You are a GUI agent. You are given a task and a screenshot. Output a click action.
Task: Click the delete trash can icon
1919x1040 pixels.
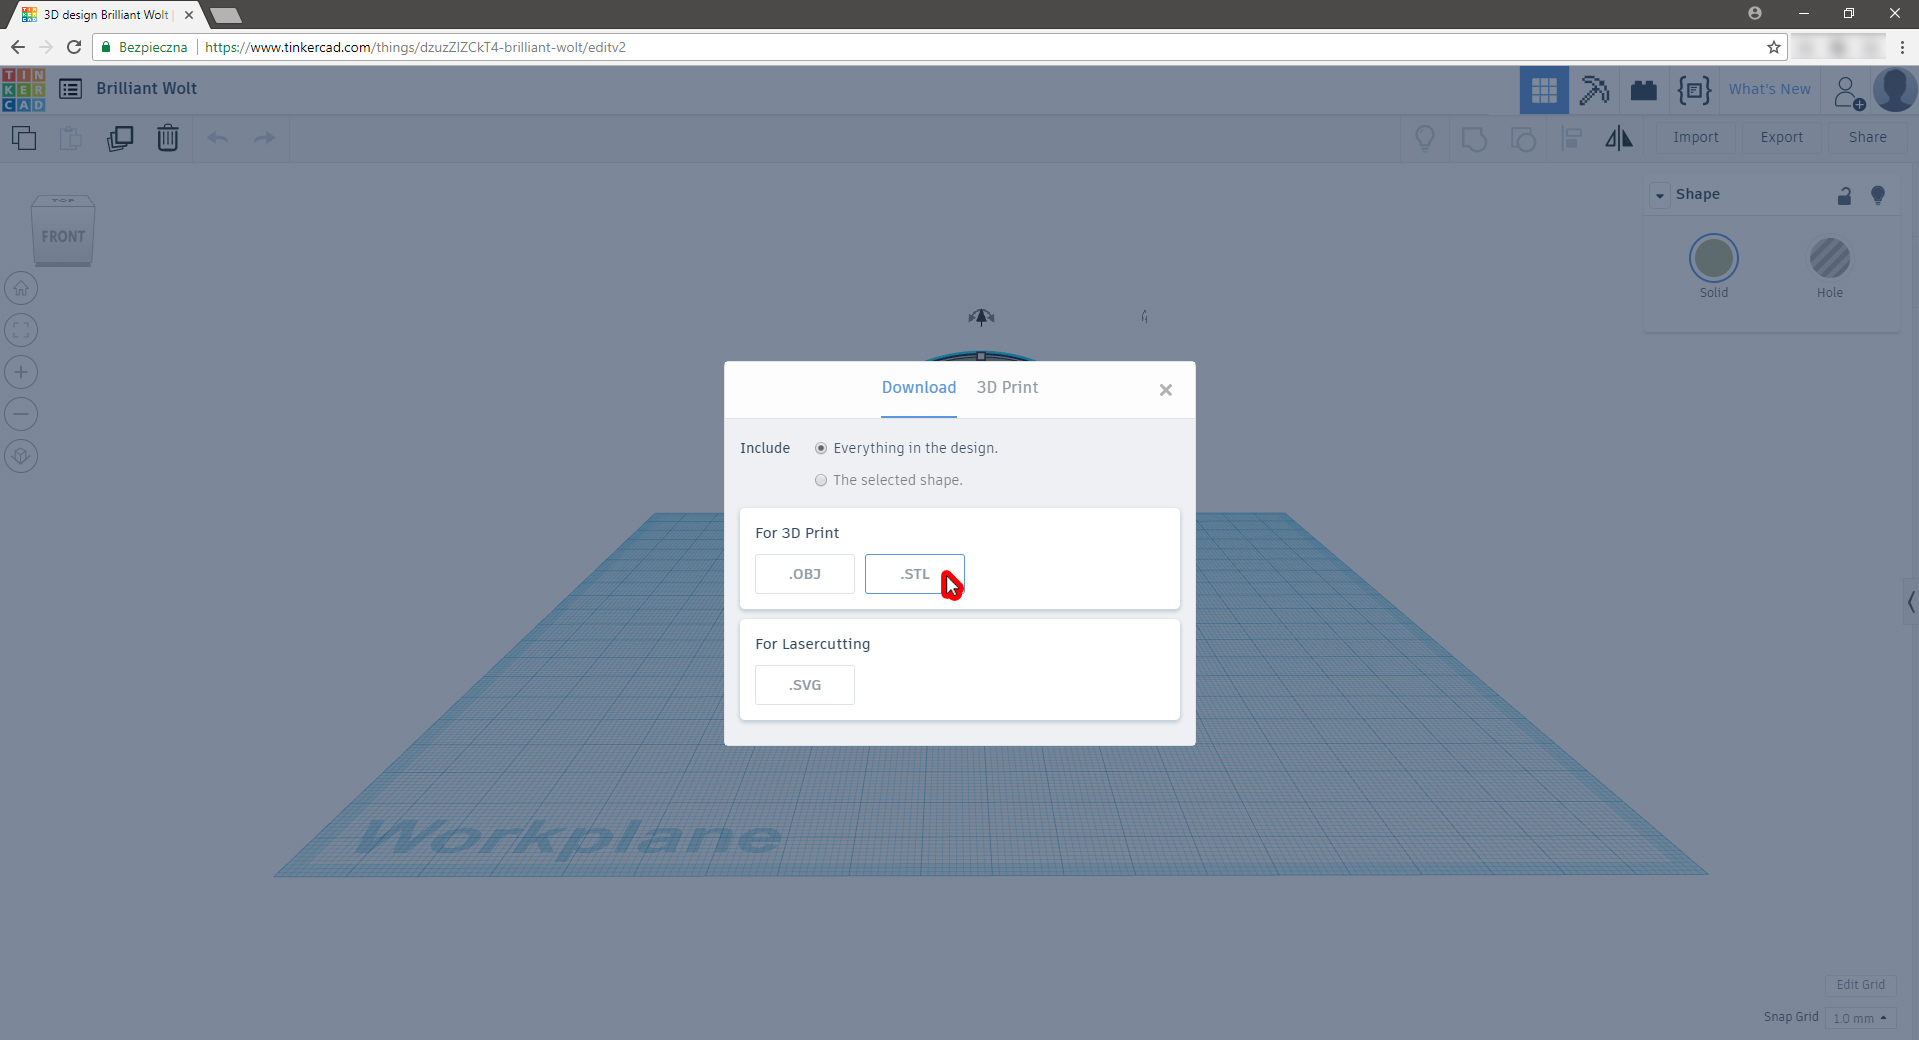point(168,138)
